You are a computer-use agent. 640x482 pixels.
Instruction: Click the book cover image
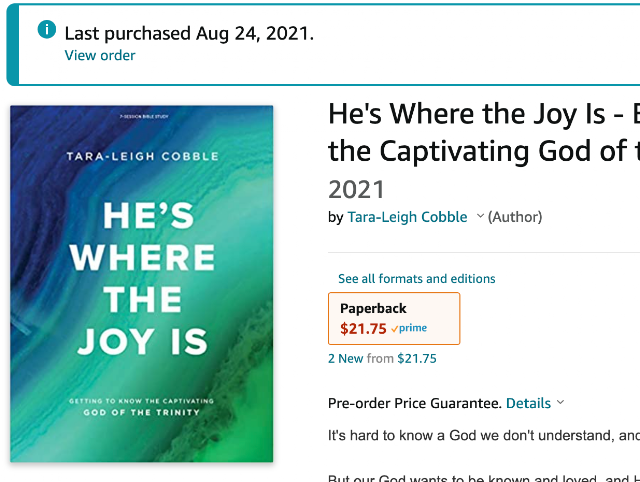pyautogui.click(x=142, y=284)
